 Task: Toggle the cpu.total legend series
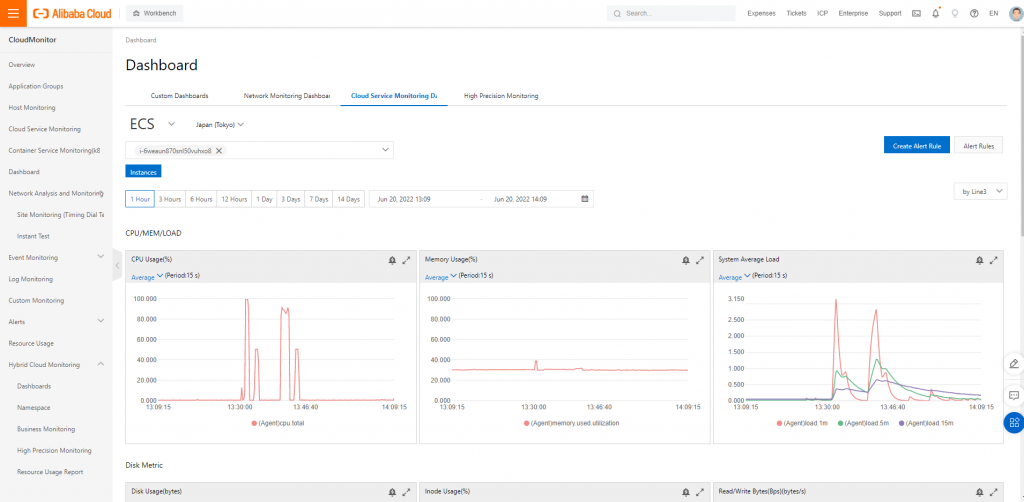click(279, 423)
